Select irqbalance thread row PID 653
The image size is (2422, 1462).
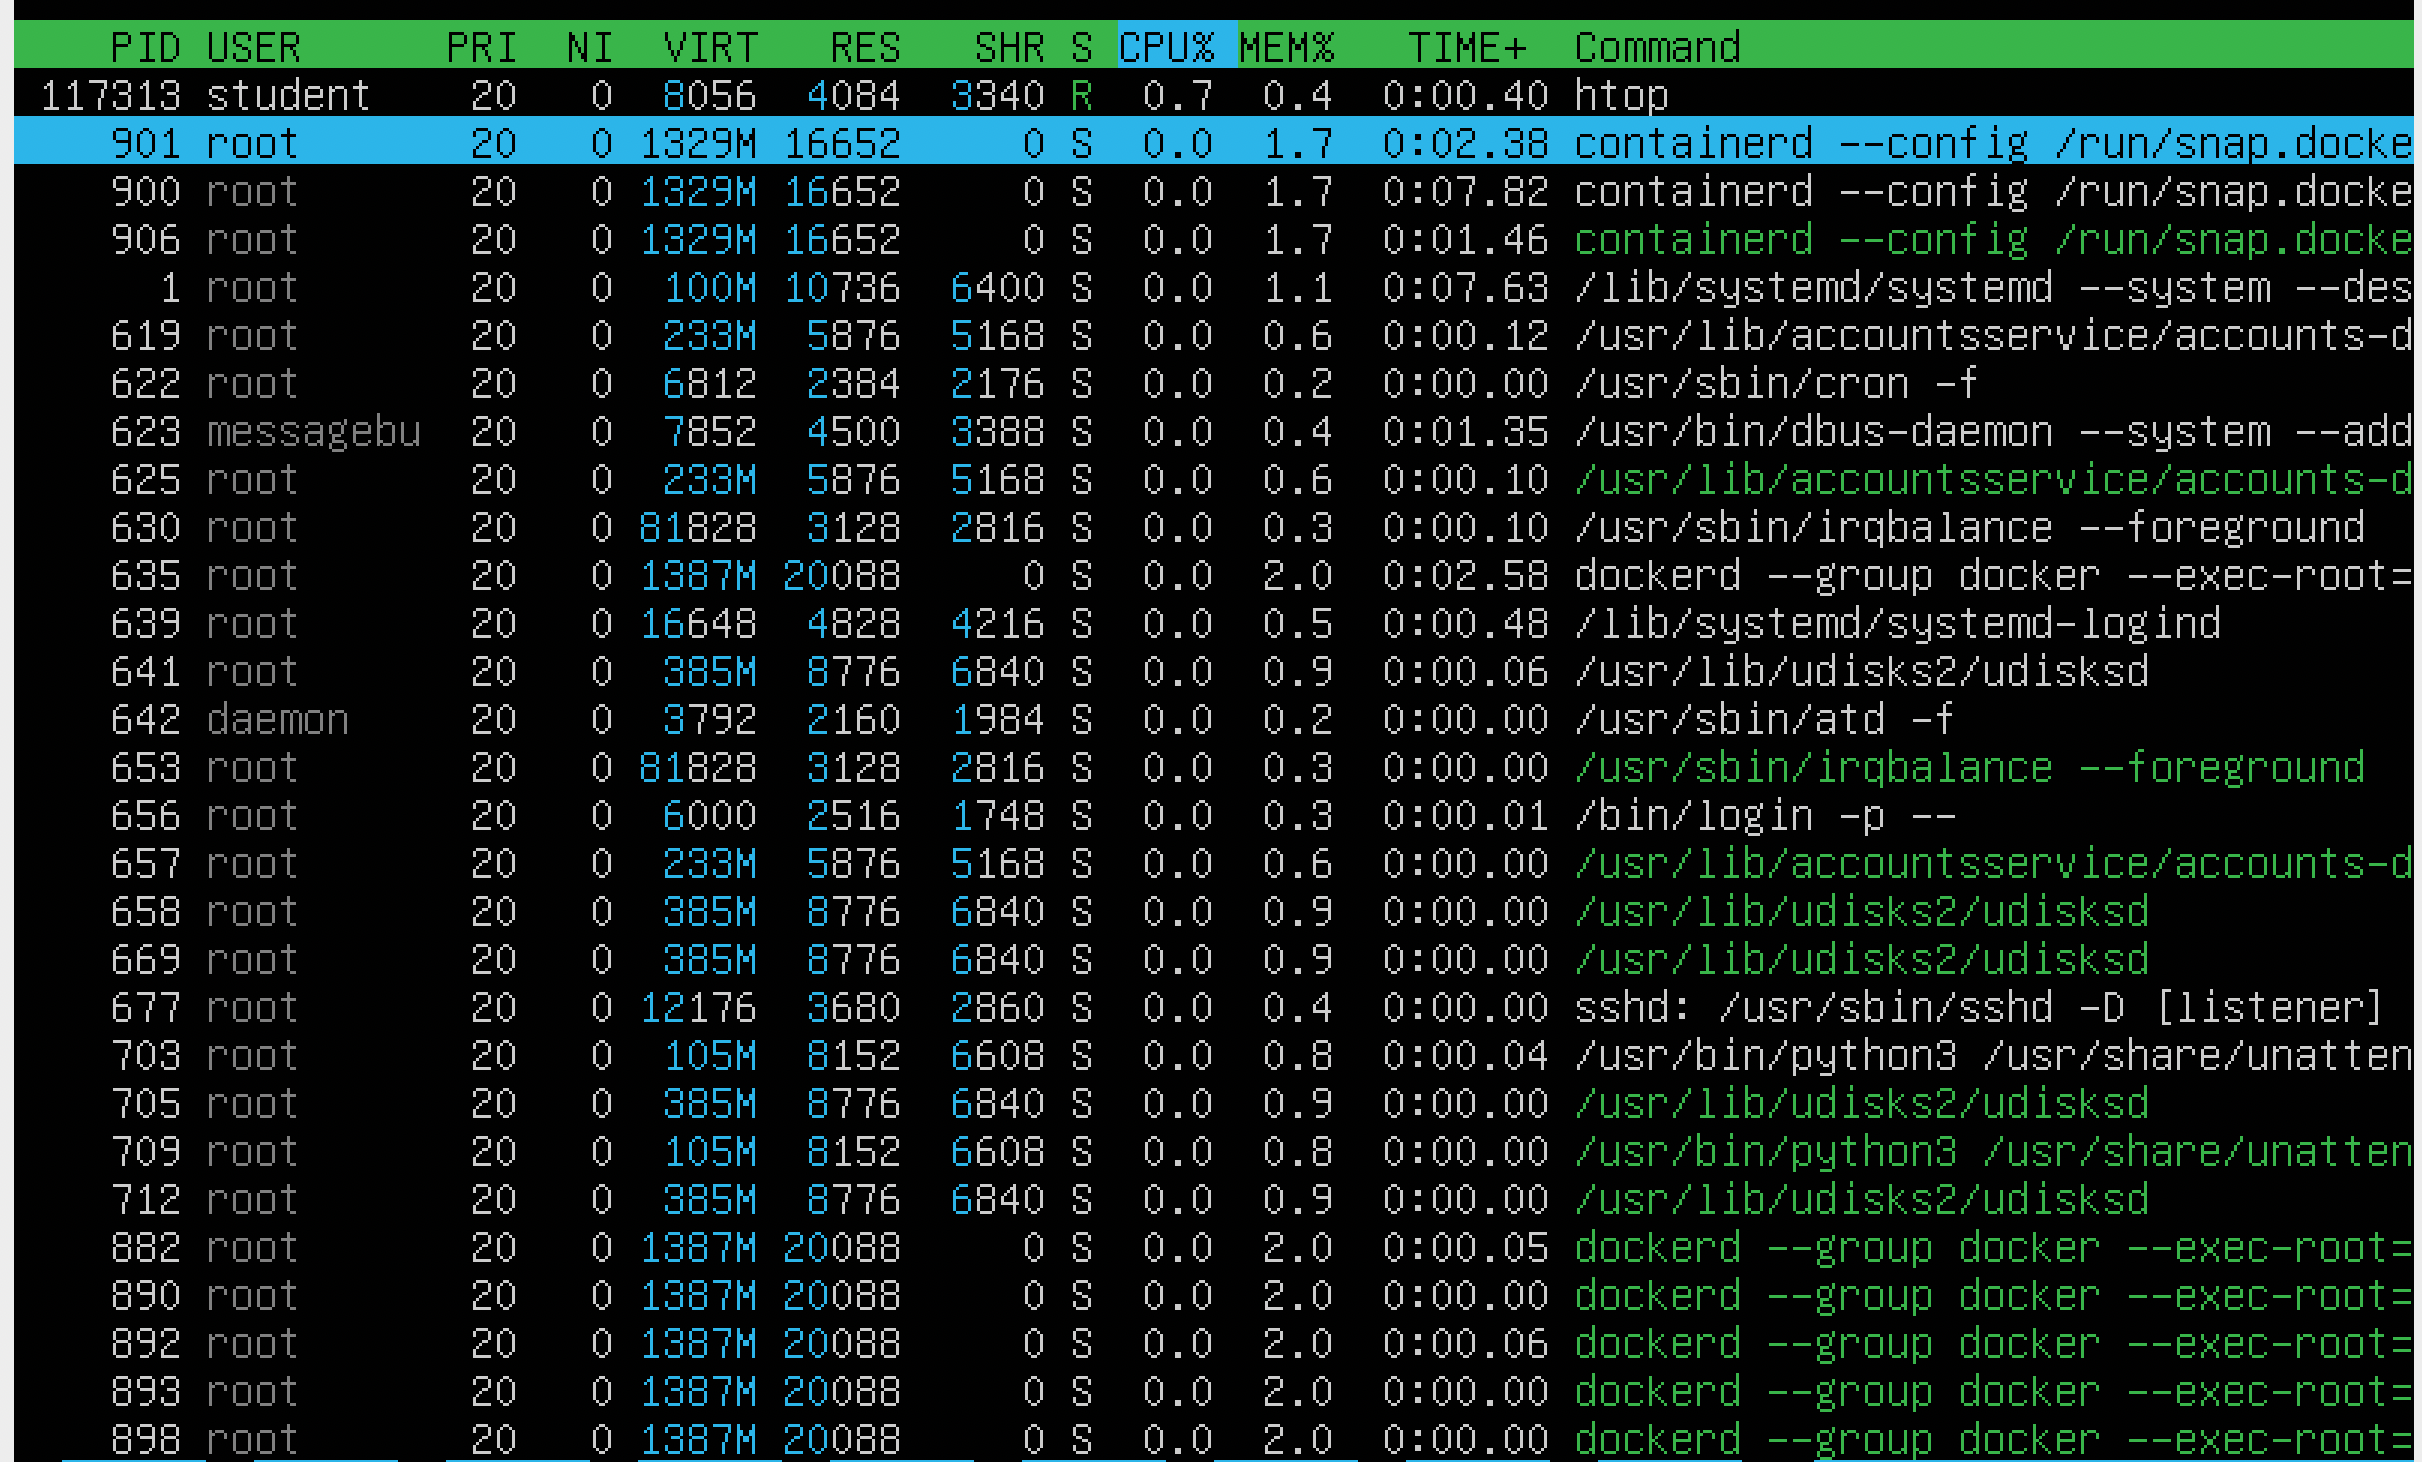pyautogui.click(x=1214, y=767)
